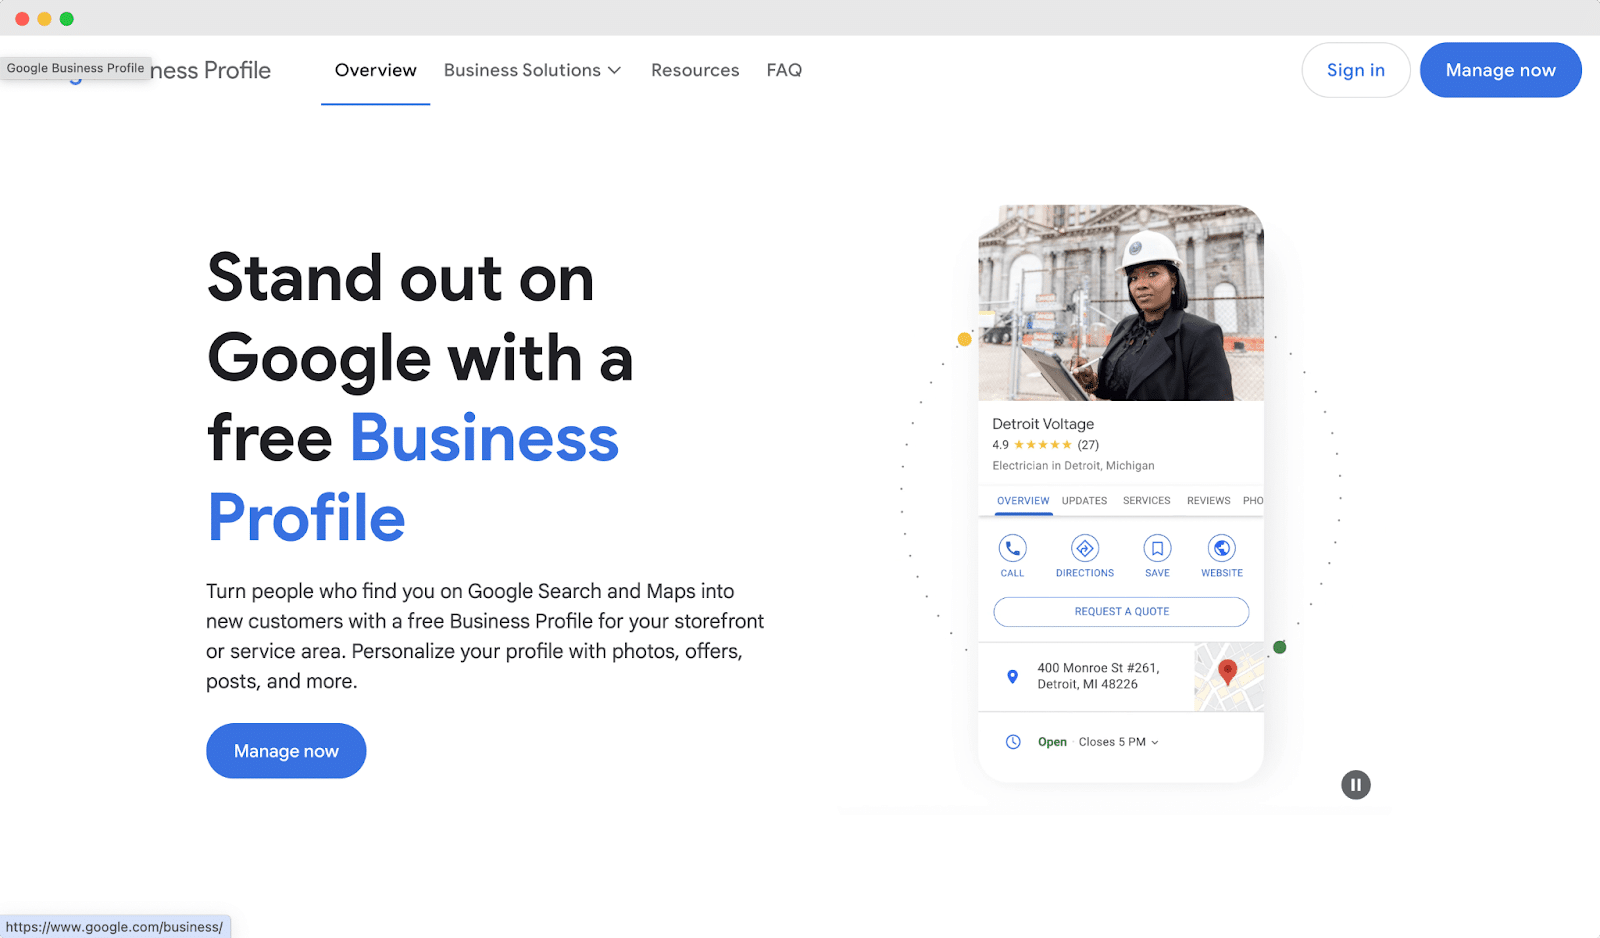This screenshot has width=1600, height=938.
Task: Click the Directions icon in profile card
Action: click(1085, 548)
